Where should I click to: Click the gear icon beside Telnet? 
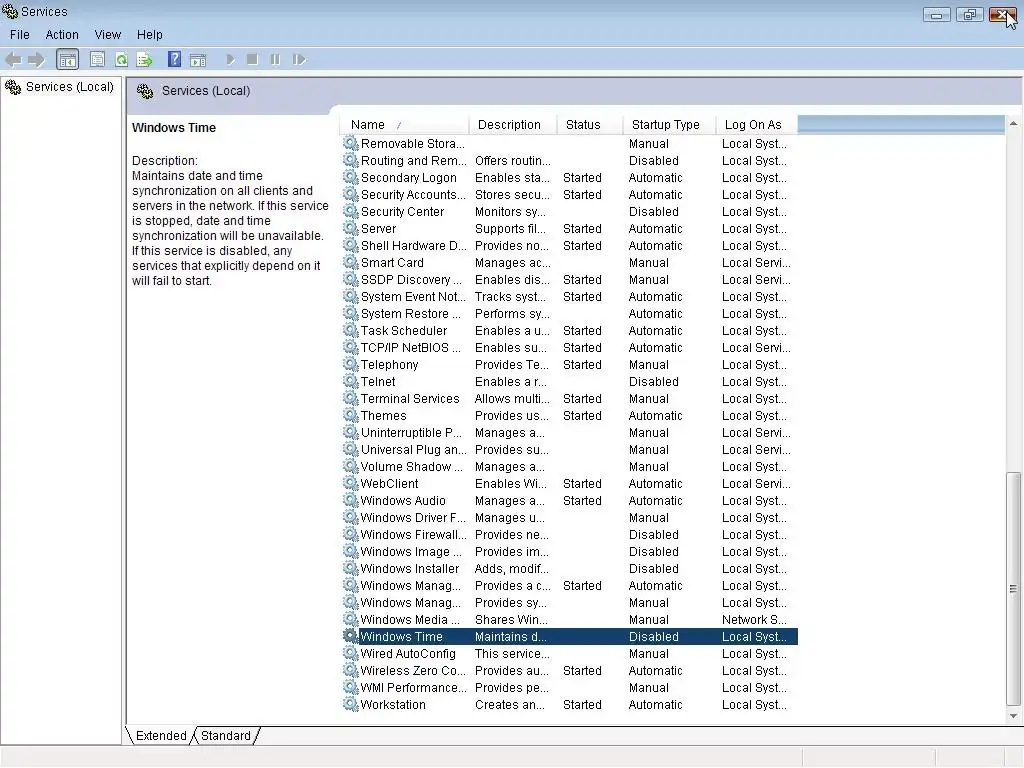(351, 381)
